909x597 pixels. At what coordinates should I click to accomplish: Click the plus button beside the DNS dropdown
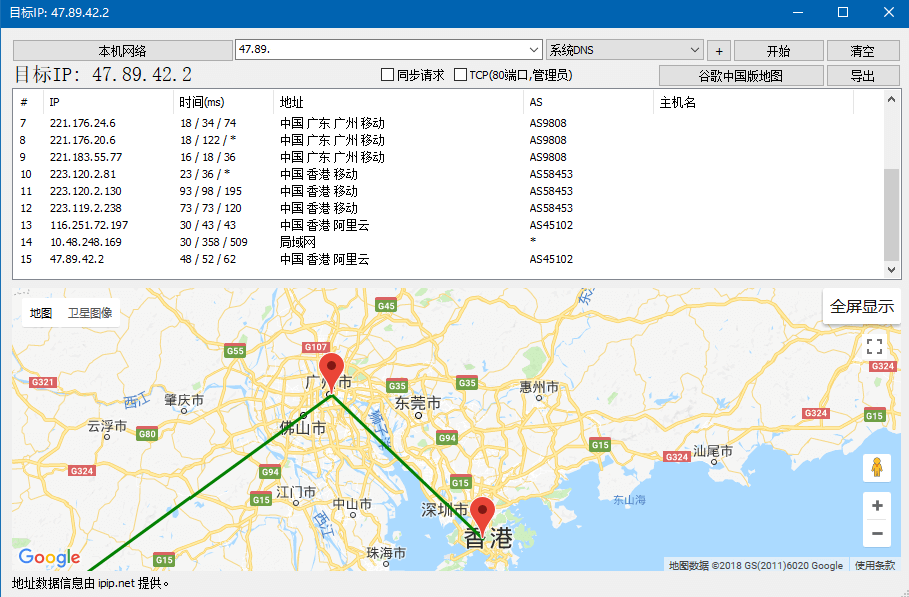[719, 50]
